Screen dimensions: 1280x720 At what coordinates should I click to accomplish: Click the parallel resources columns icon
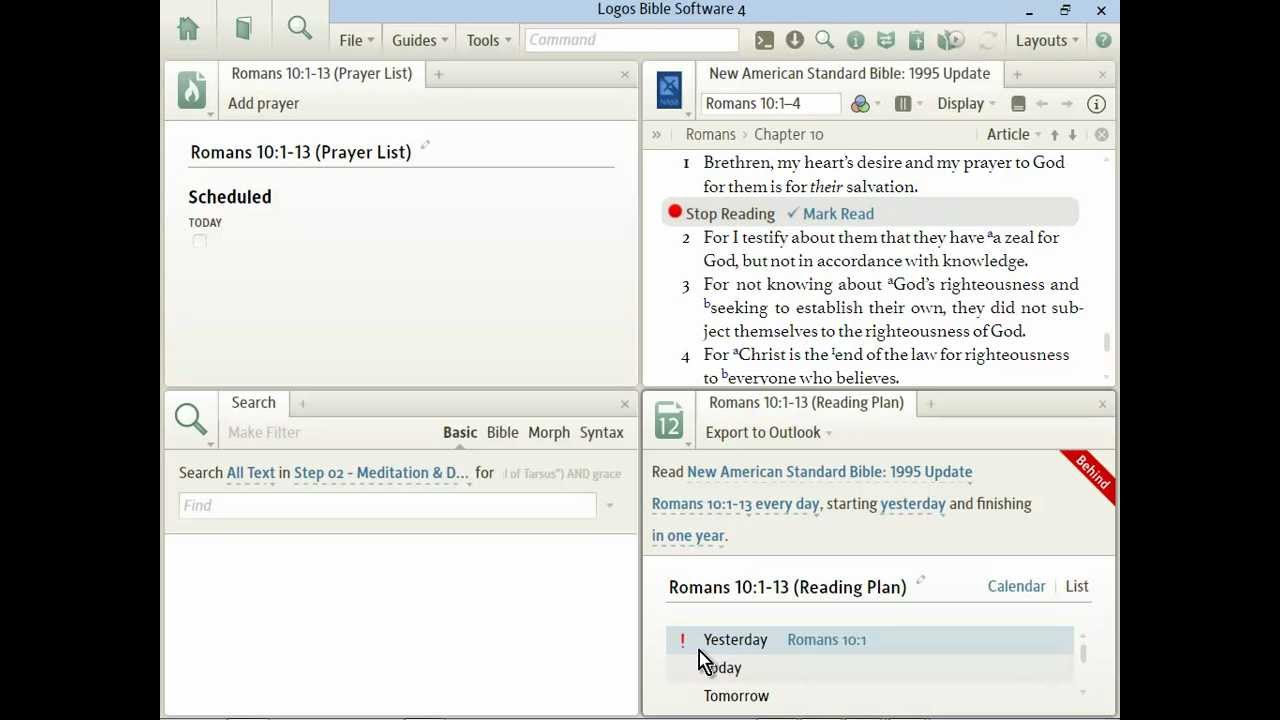903,104
